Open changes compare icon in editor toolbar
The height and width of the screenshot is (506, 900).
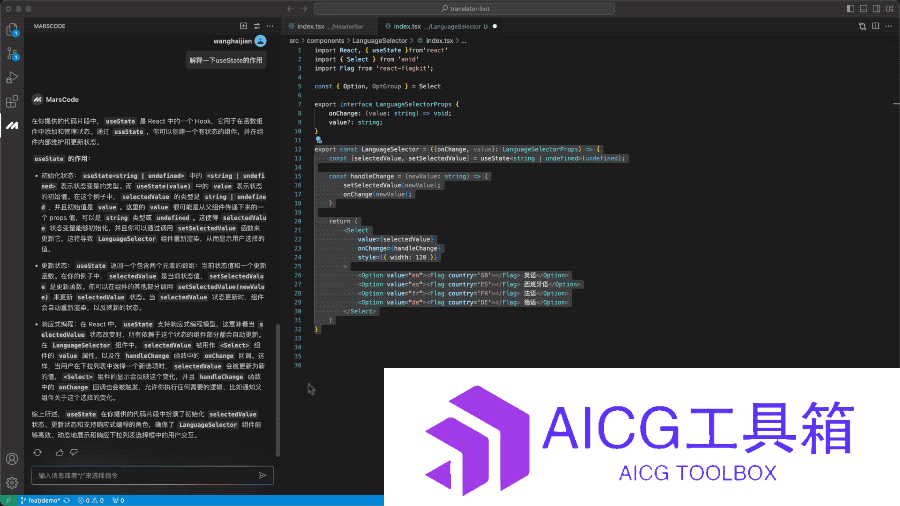click(862, 26)
